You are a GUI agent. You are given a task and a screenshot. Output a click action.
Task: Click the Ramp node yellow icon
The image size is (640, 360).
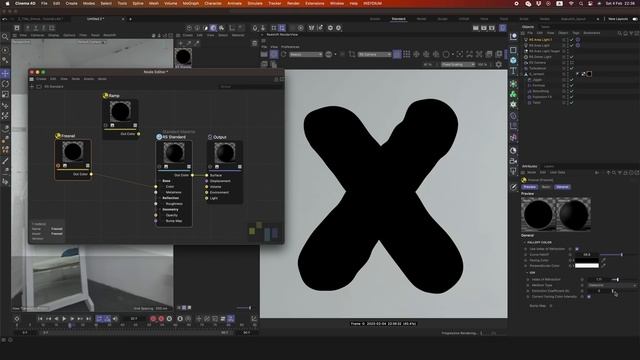[x=105, y=96]
